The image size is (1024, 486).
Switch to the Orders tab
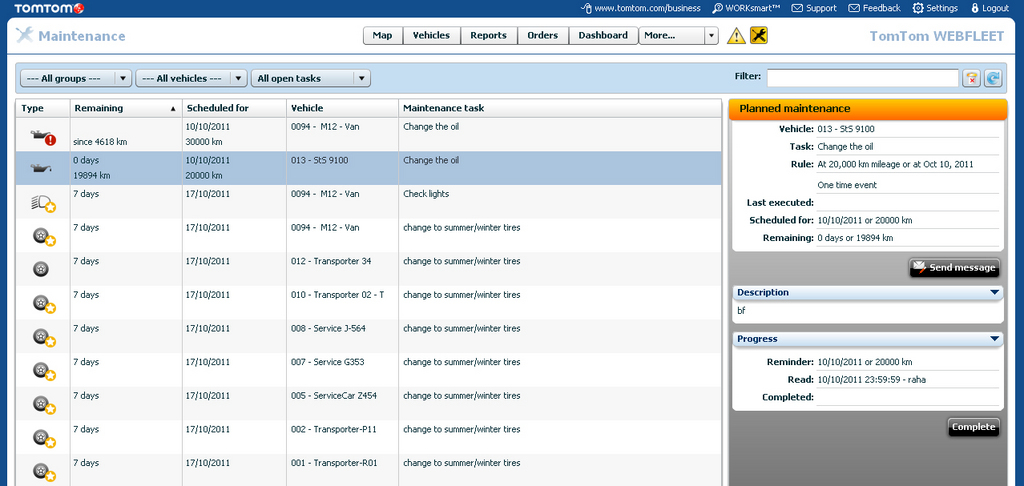tap(543, 35)
